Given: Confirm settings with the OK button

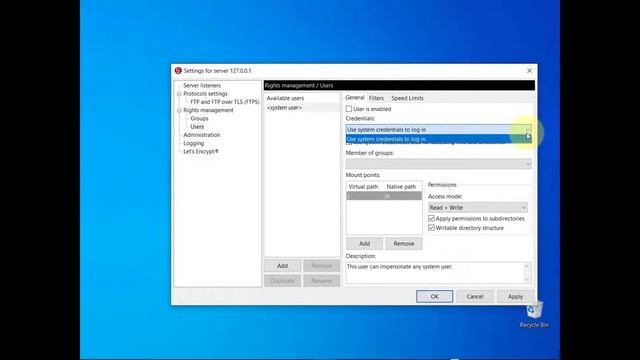Looking at the screenshot, I should coord(434,296).
